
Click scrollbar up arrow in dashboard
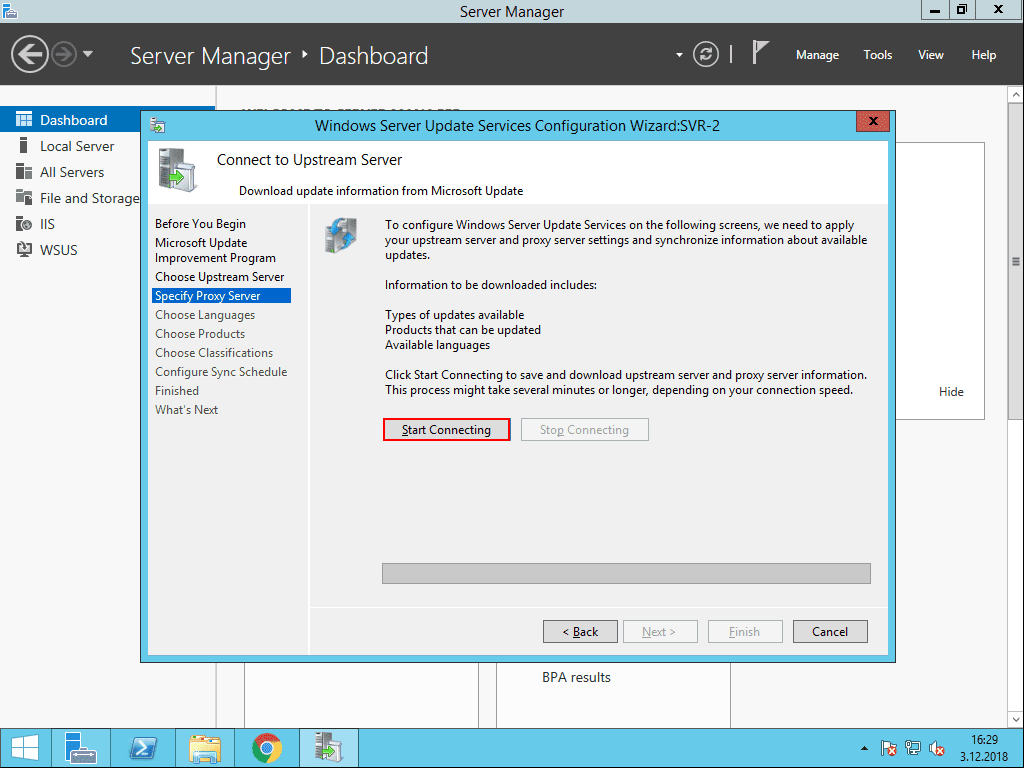coord(1016,95)
